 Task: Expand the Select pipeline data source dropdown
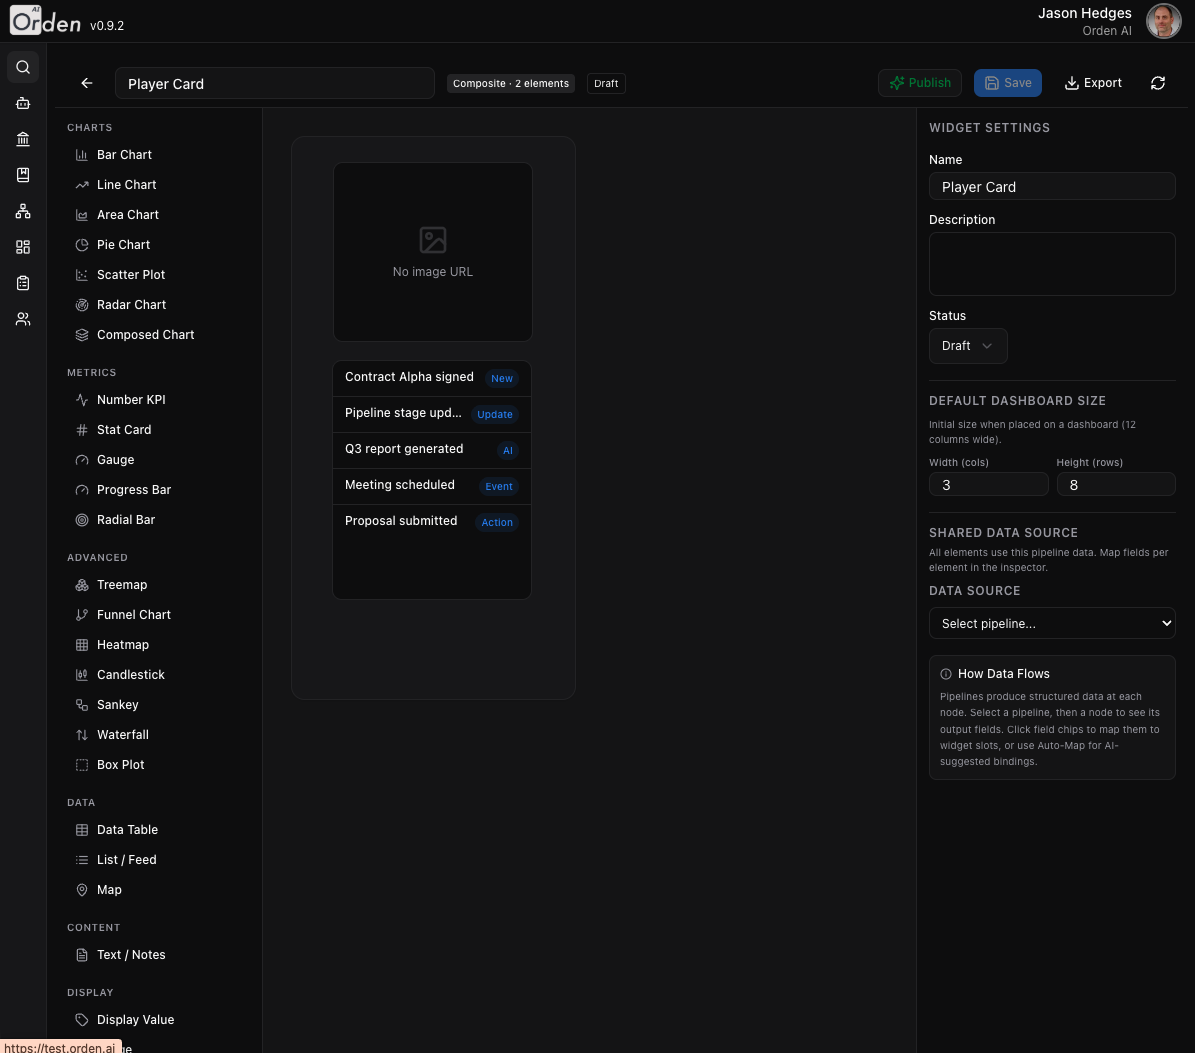coord(1052,623)
